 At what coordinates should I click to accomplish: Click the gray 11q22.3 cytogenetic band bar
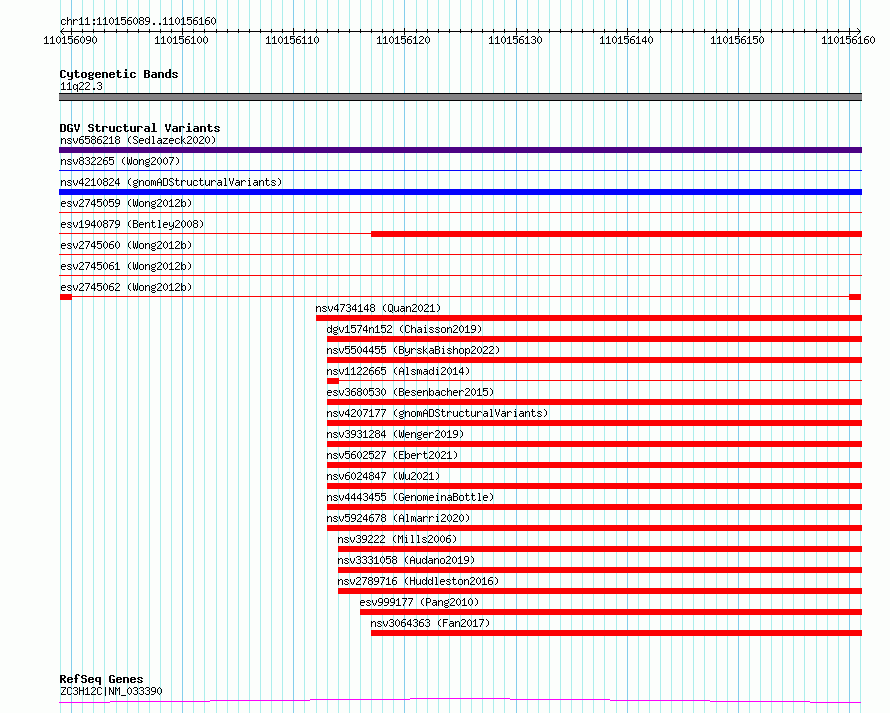[460, 97]
